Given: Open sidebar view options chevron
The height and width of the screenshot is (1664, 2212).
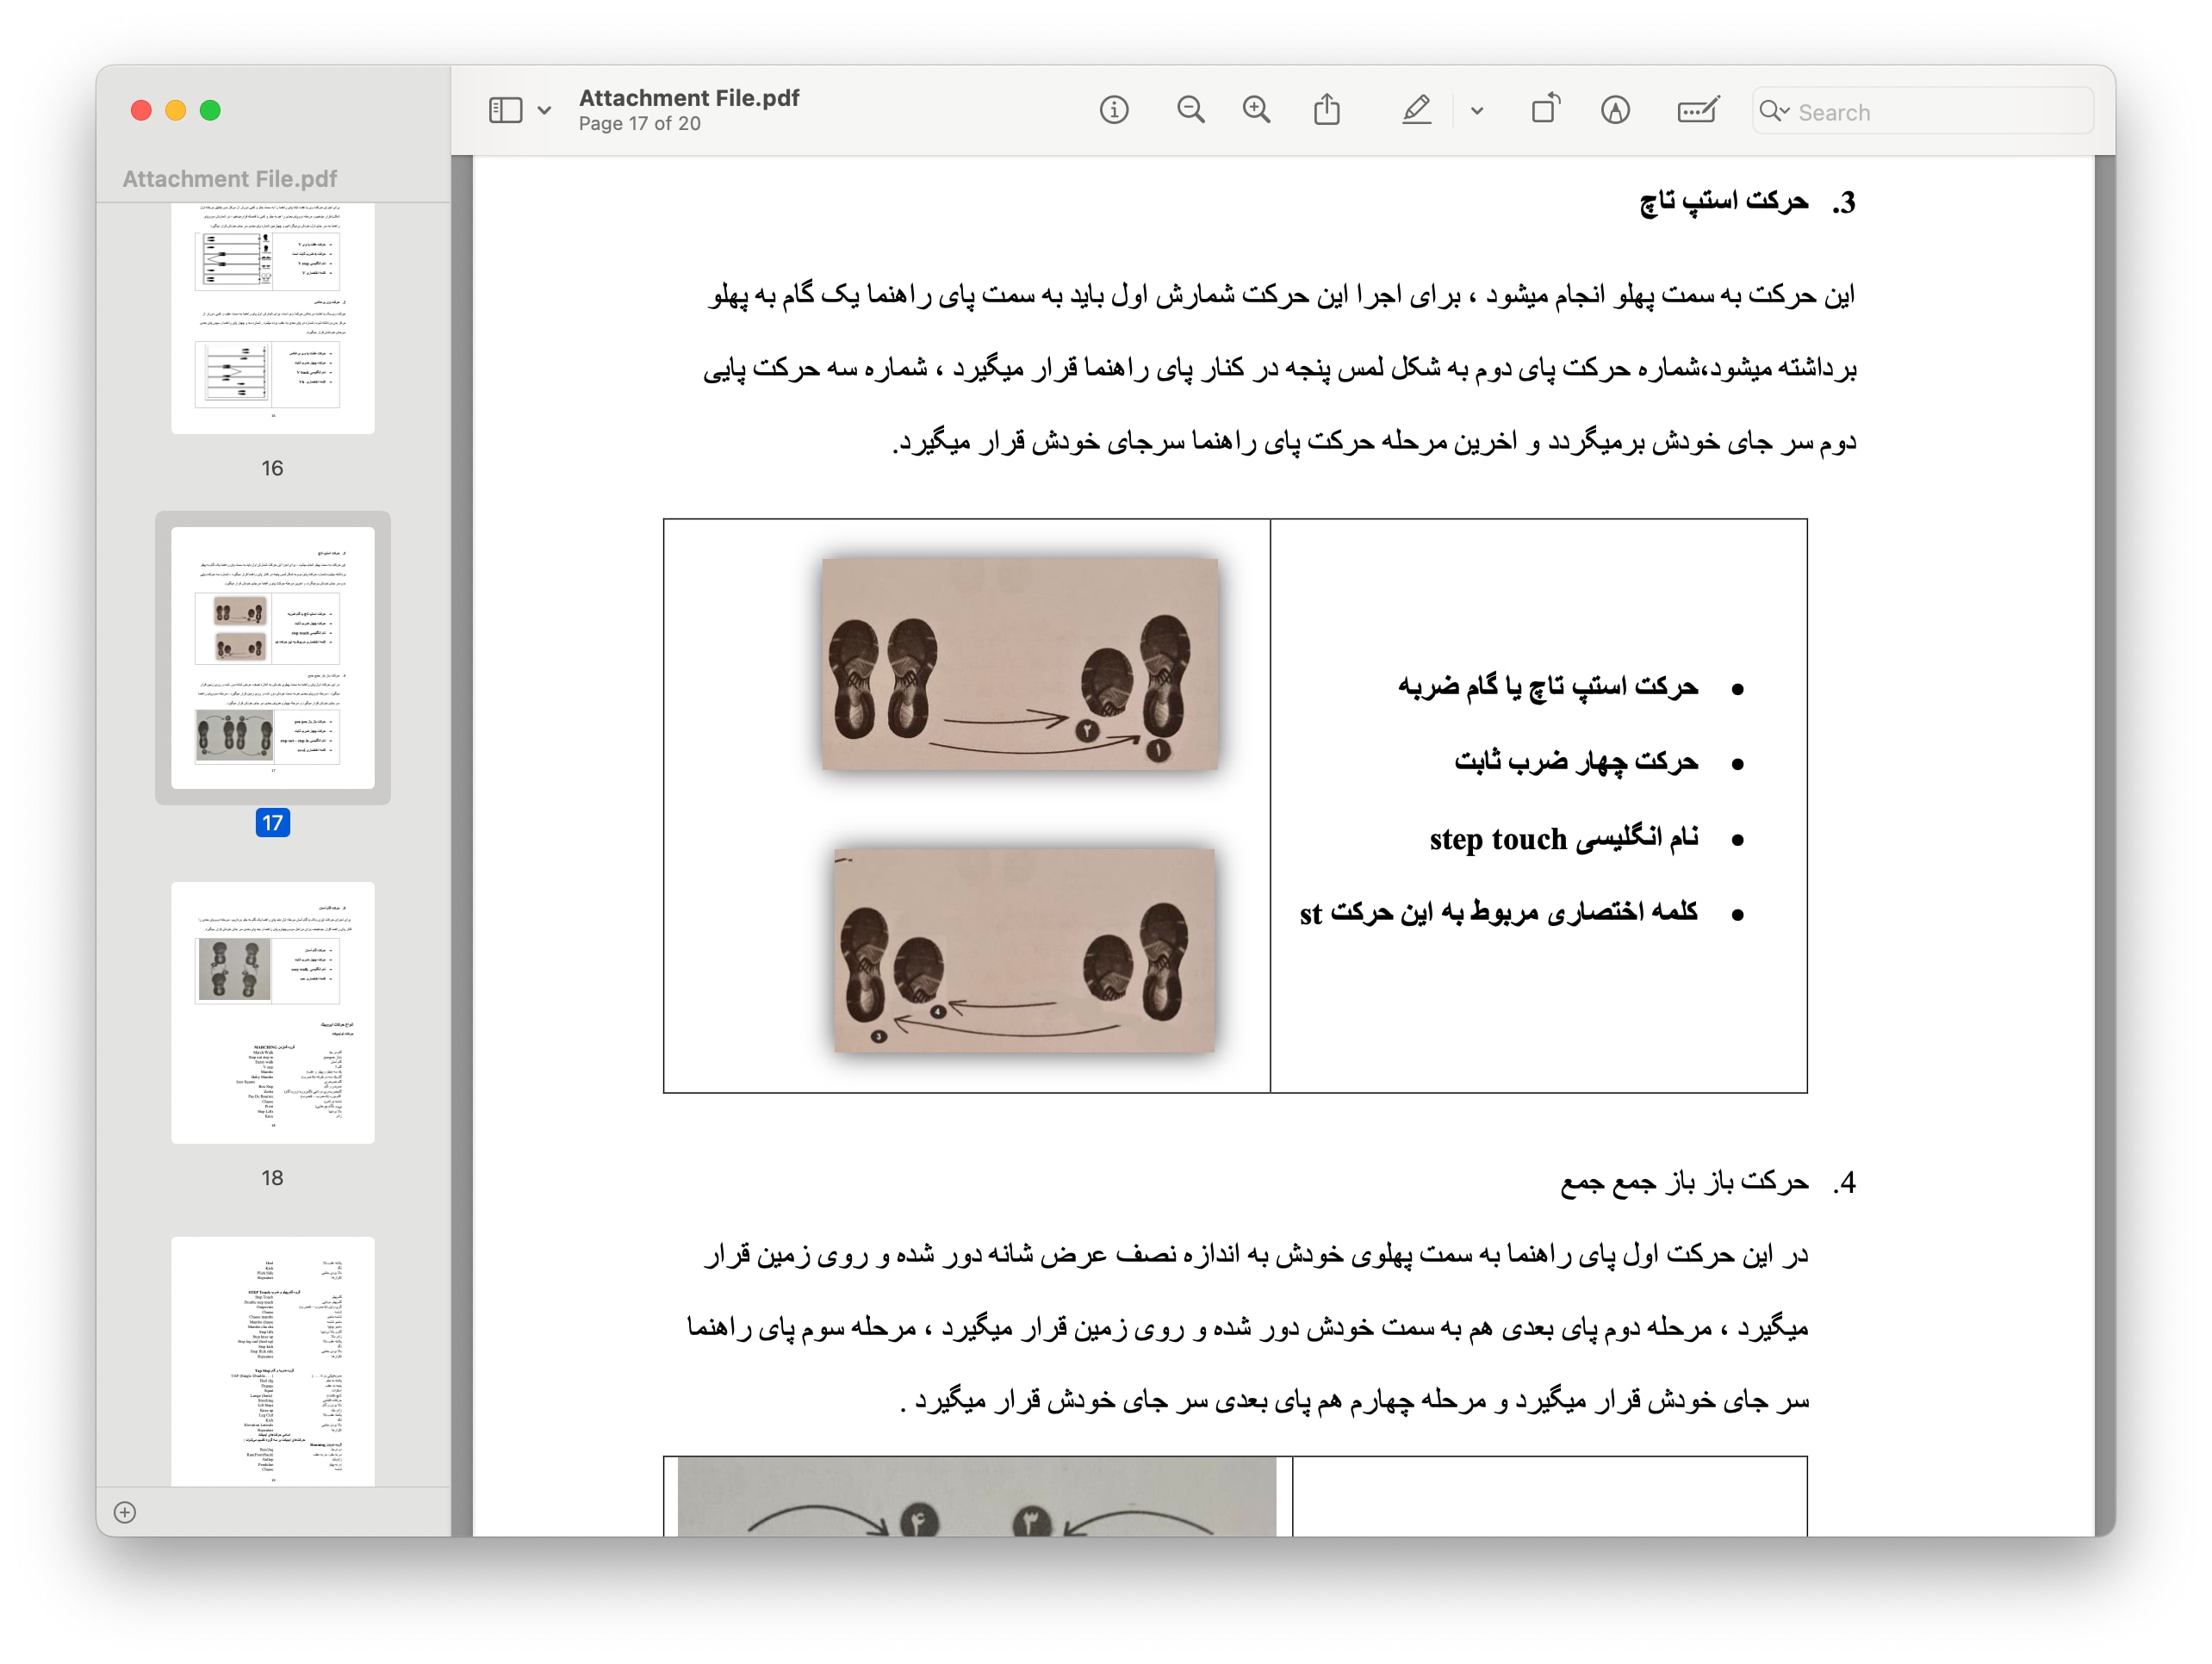Looking at the screenshot, I should coord(544,111).
